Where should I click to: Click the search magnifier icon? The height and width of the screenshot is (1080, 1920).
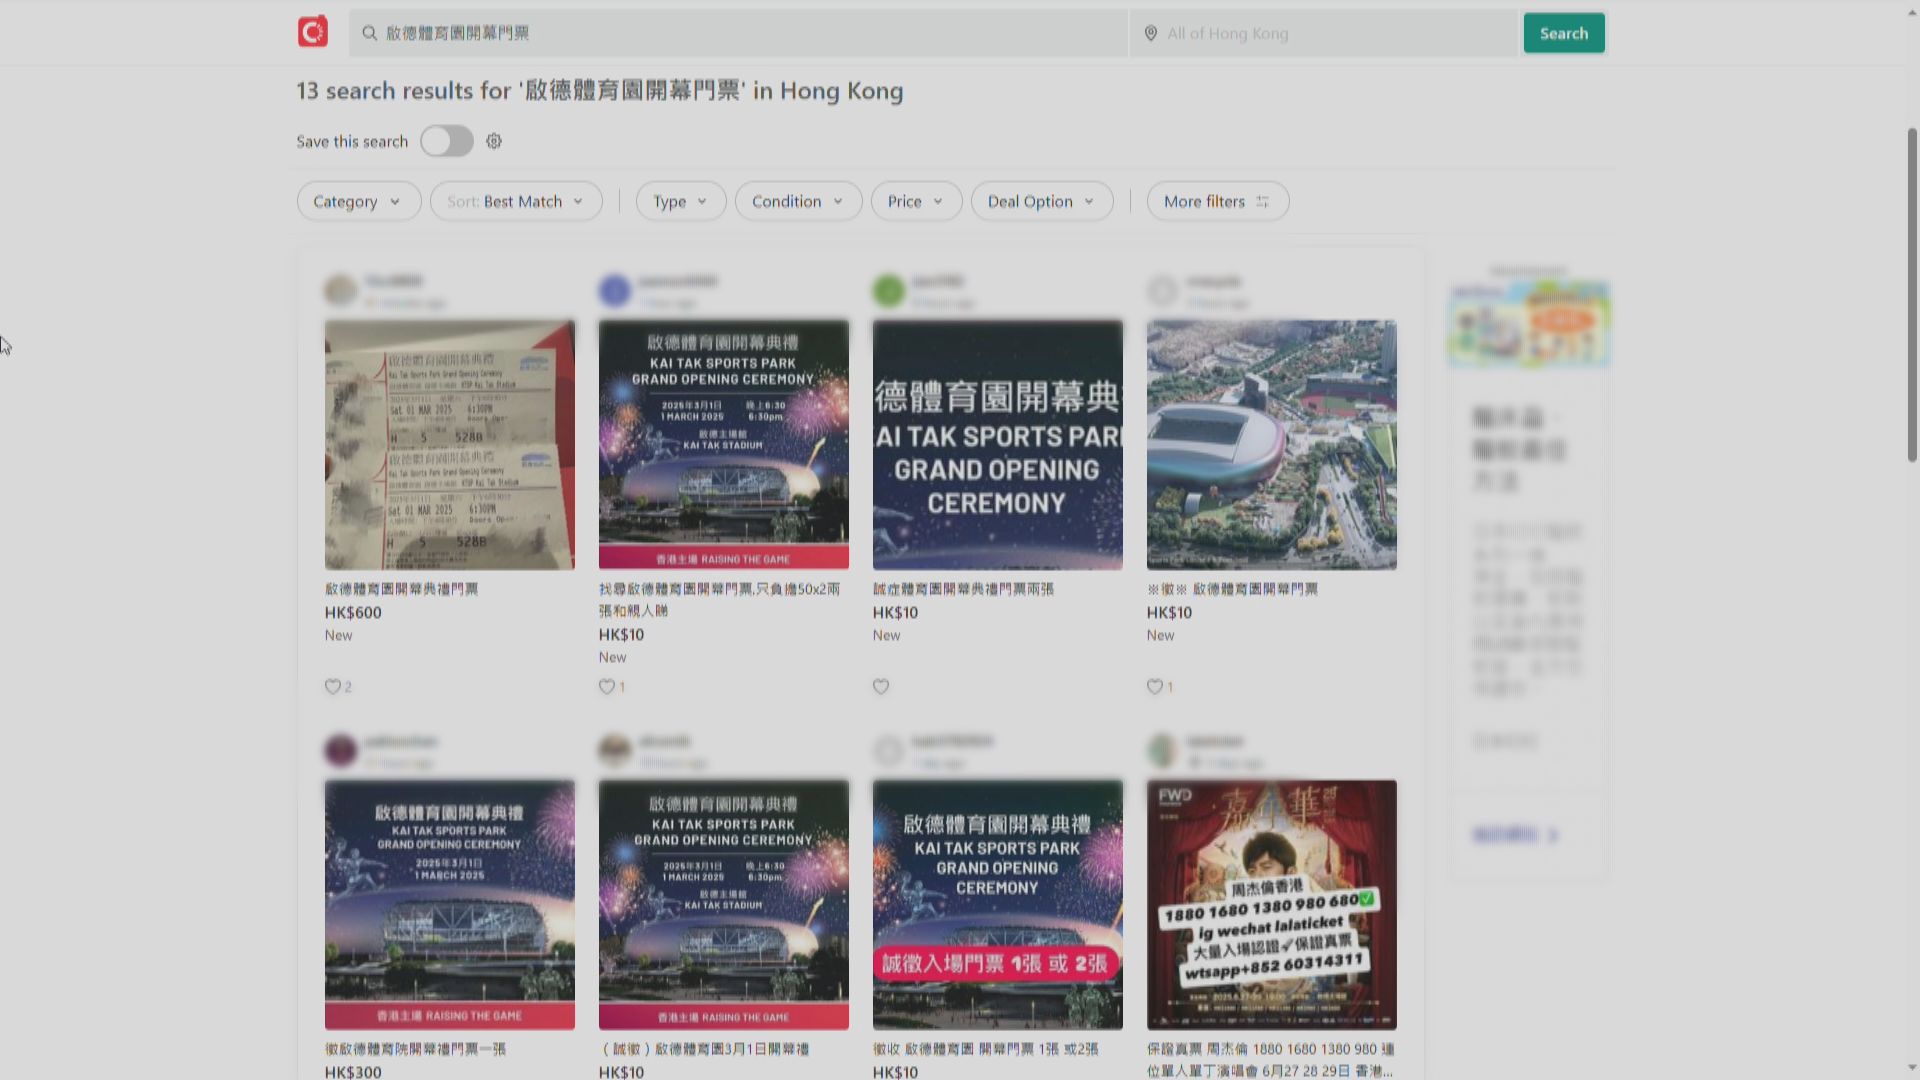point(369,33)
